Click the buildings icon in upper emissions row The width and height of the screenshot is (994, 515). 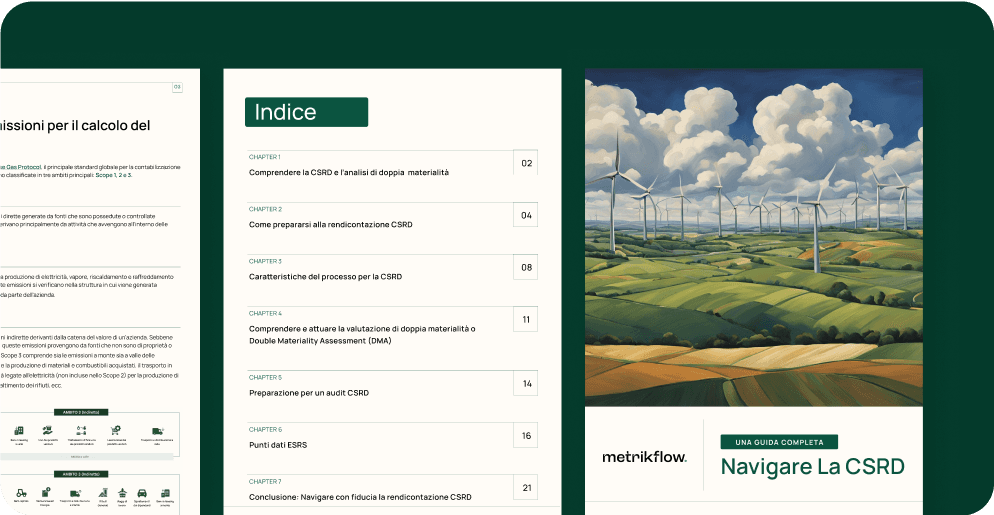click(x=19, y=431)
